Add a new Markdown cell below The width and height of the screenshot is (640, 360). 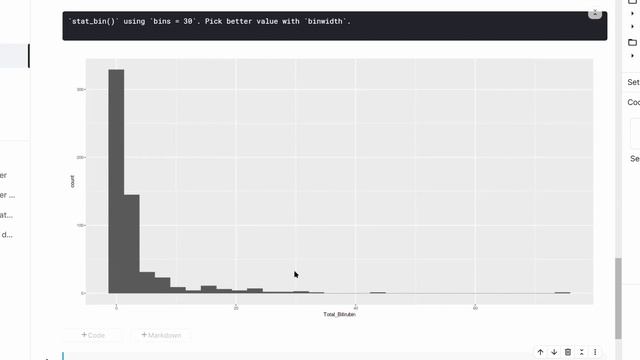pyautogui.click(x=161, y=335)
